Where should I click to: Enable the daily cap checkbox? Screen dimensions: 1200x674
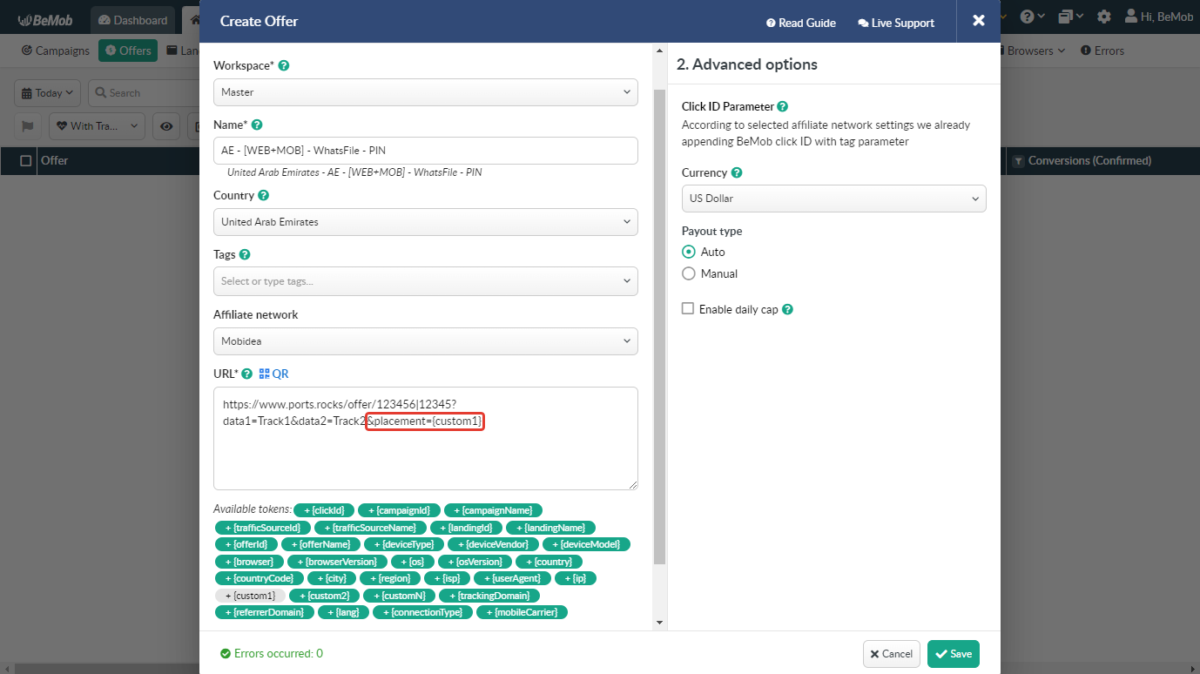[x=688, y=310]
